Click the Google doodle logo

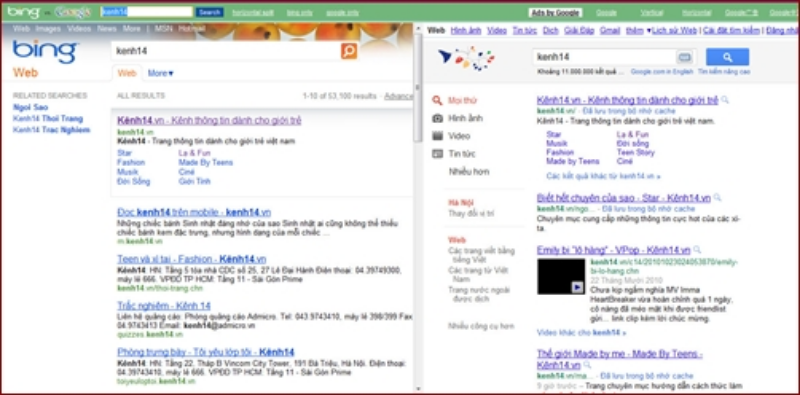click(x=467, y=58)
